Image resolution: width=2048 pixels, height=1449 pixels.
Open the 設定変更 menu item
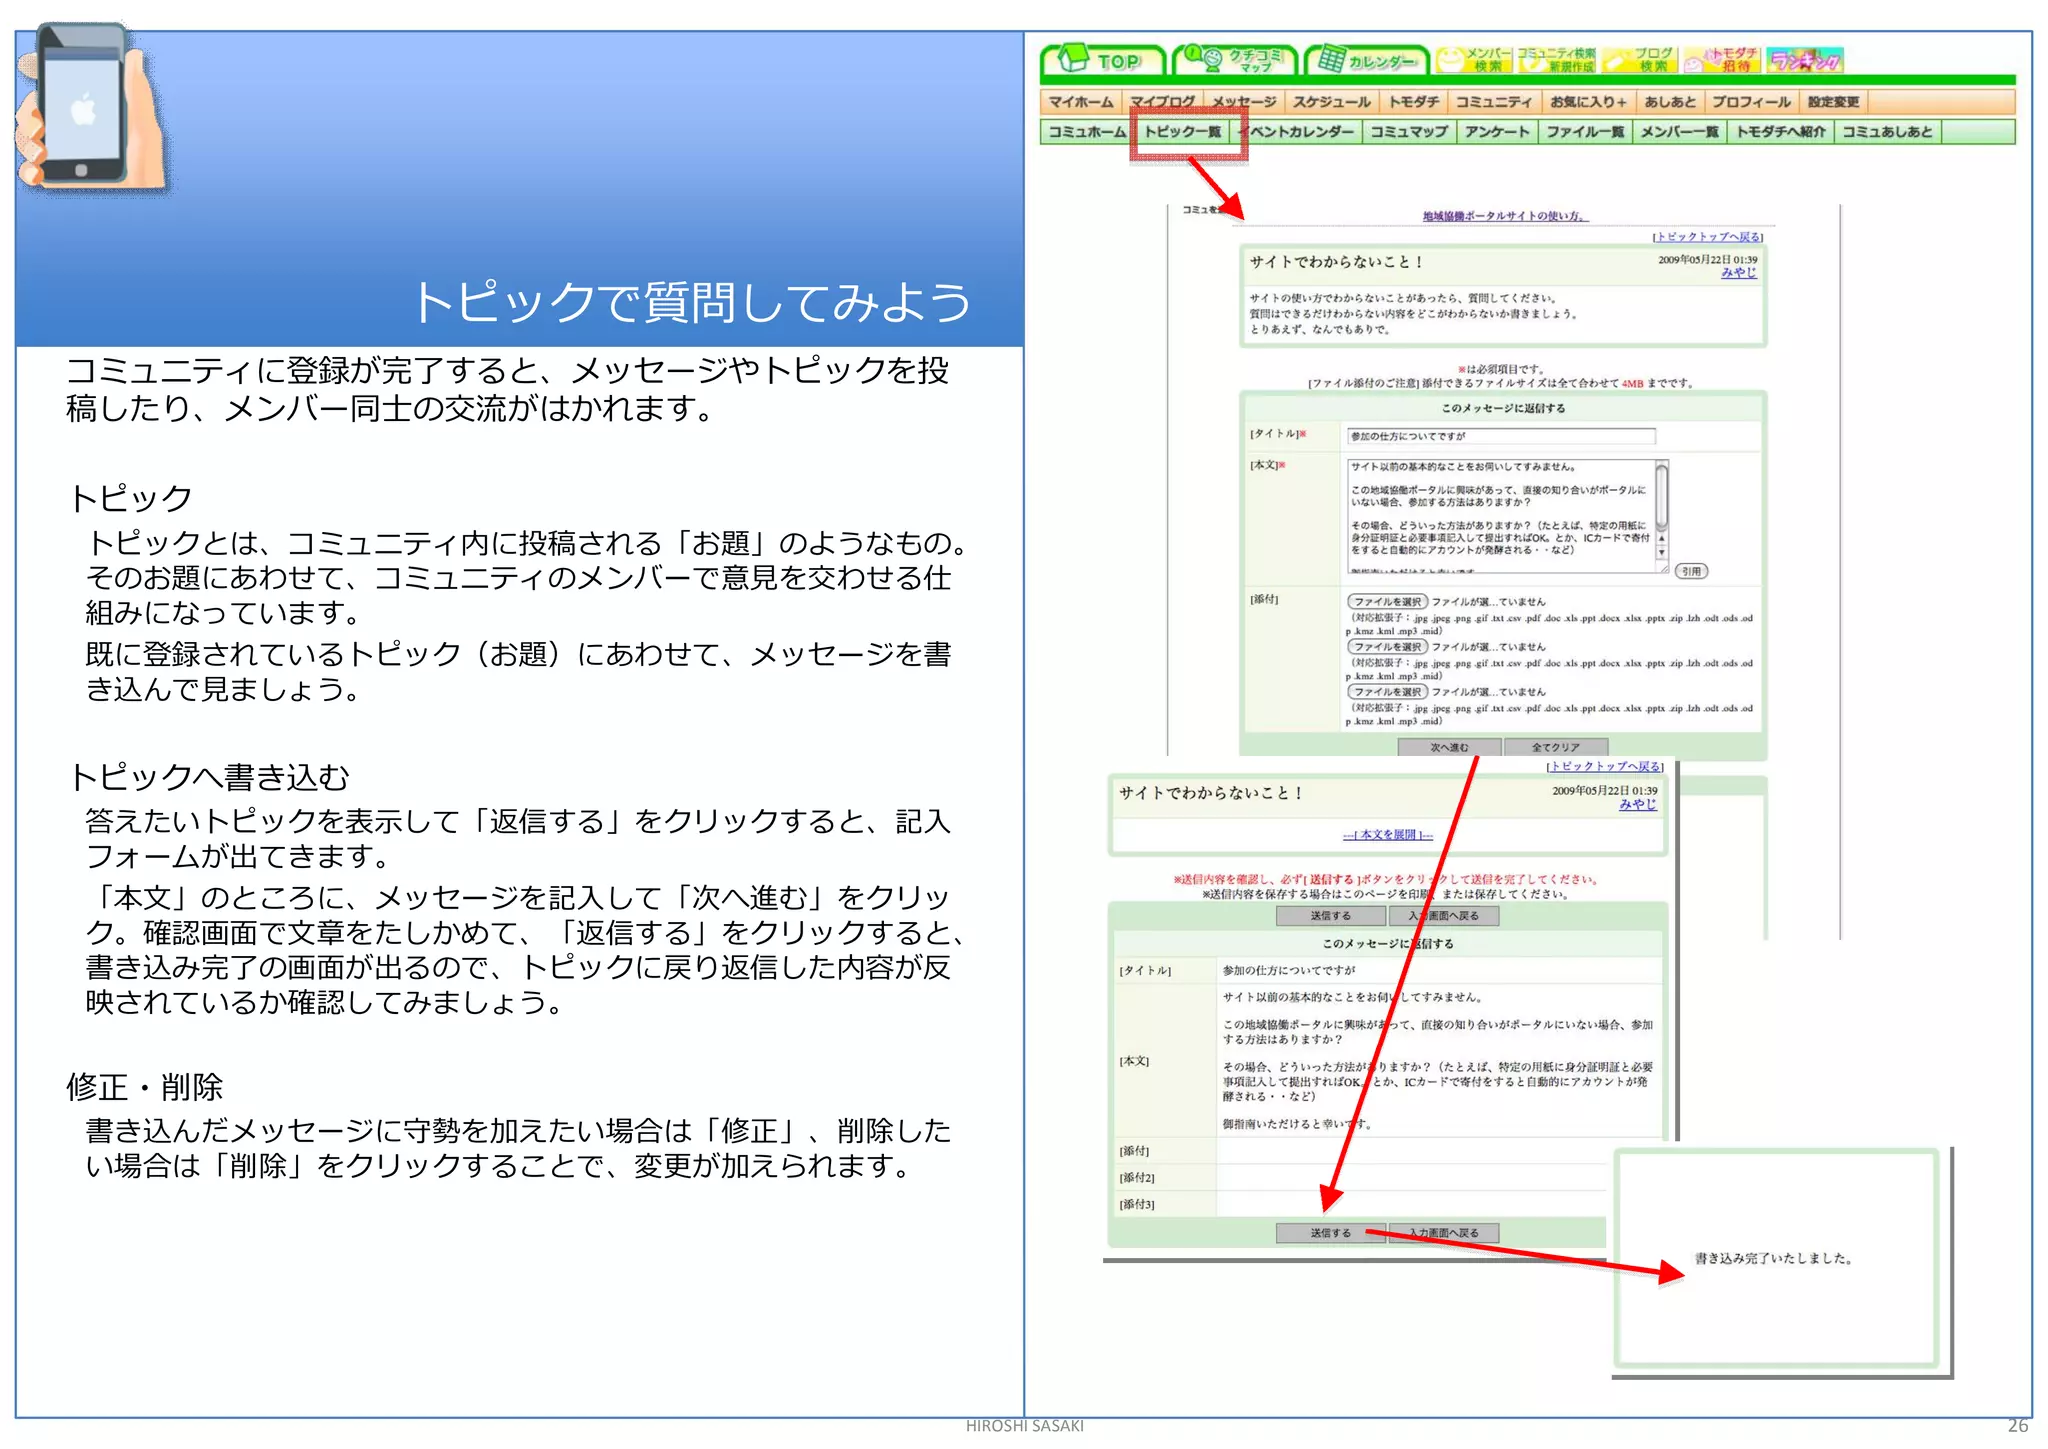click(1833, 102)
